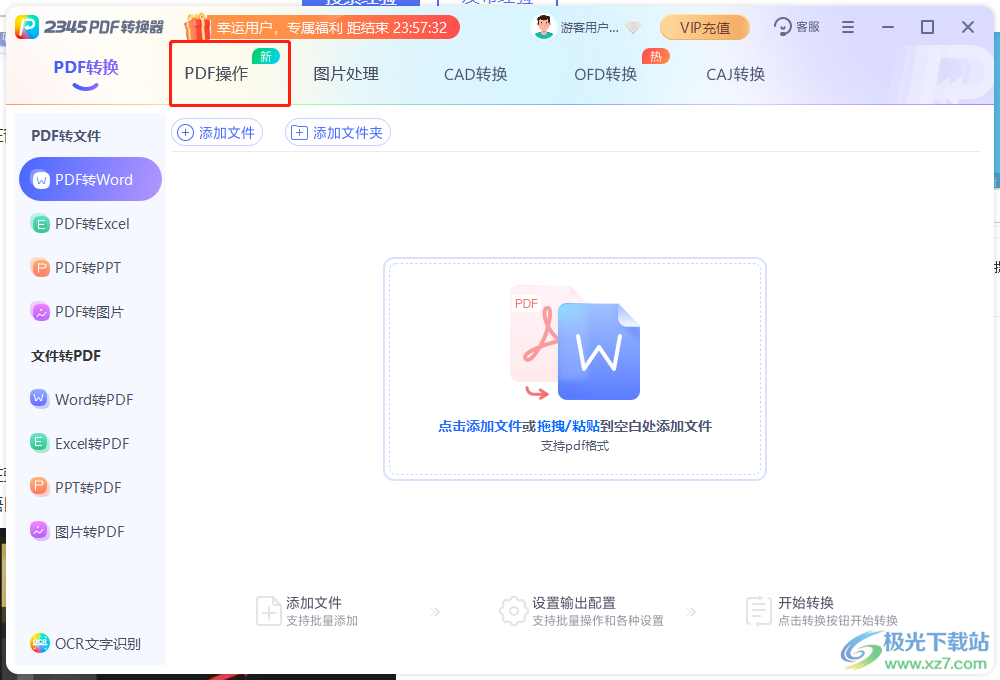Select the PPT转PDF sidebar item
This screenshot has width=1000, height=680.
click(91, 487)
